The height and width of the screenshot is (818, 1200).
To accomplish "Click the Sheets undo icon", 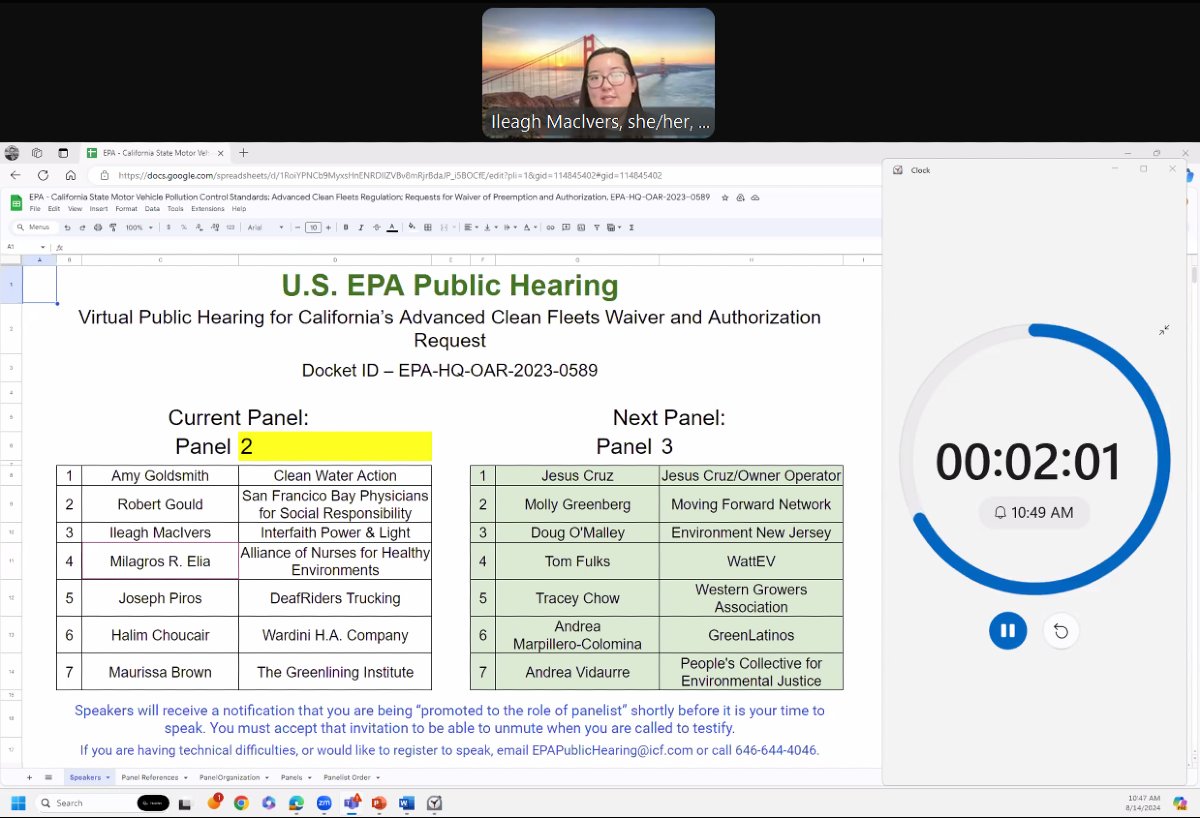I will [67, 228].
